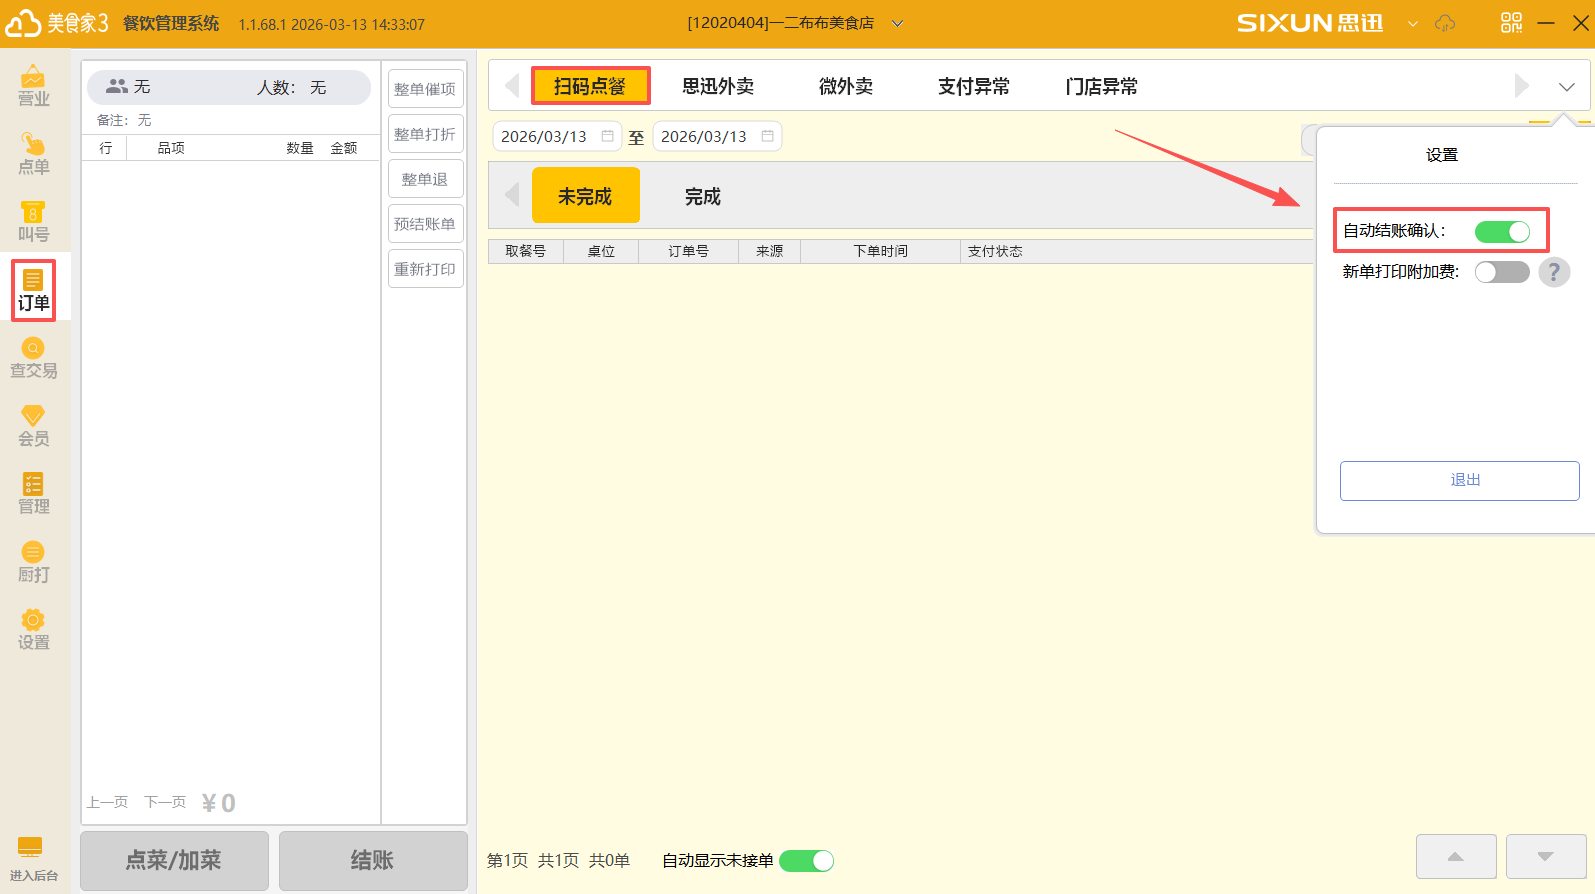
Task: Click the 退出 button in settings
Action: click(x=1459, y=481)
